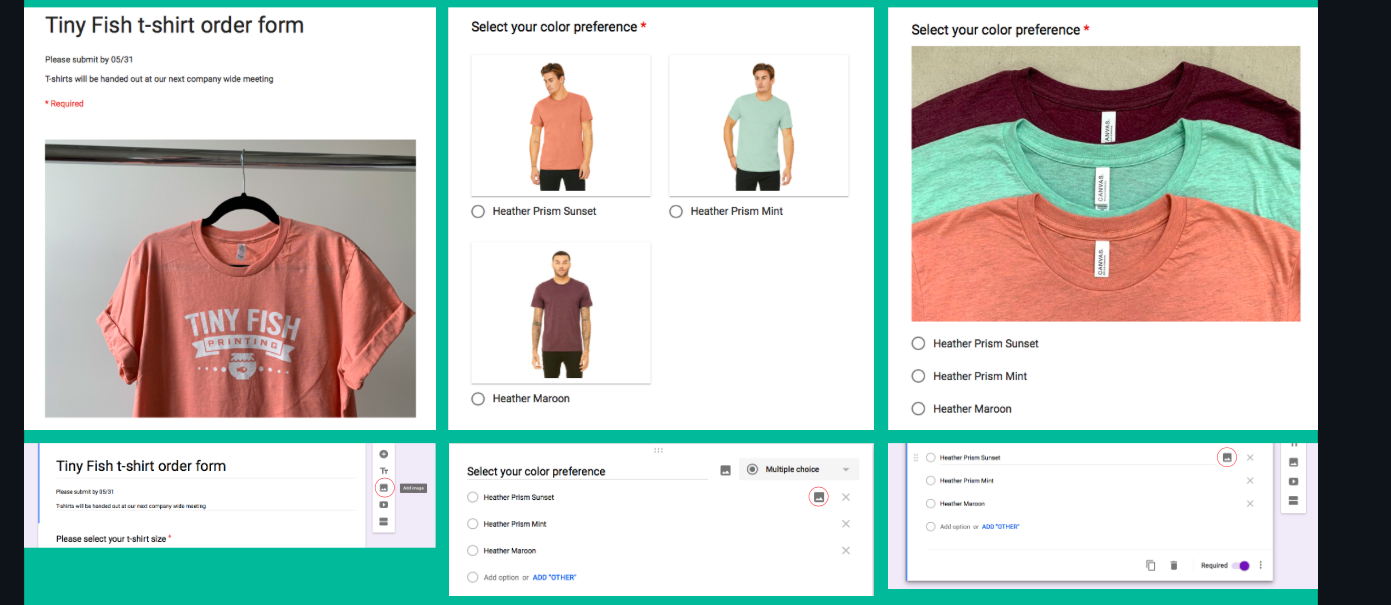Click the maroon t-shirt model photo
Screen dimensions: 1391x605
(x=560, y=313)
